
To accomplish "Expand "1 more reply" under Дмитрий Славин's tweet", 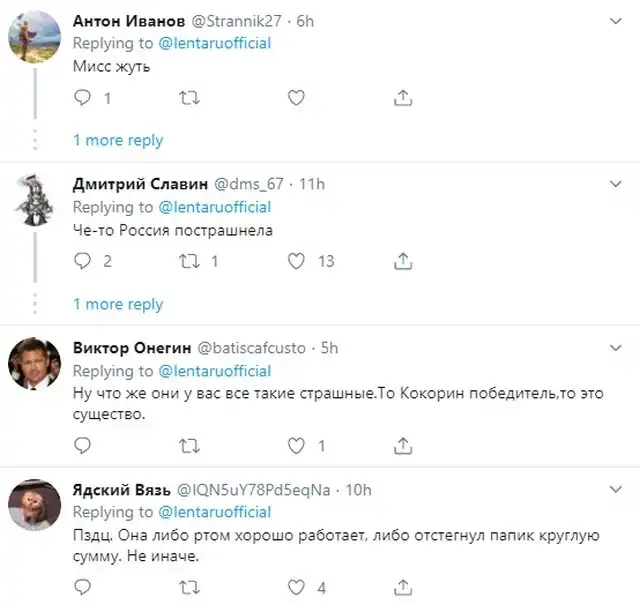I will point(118,304).
